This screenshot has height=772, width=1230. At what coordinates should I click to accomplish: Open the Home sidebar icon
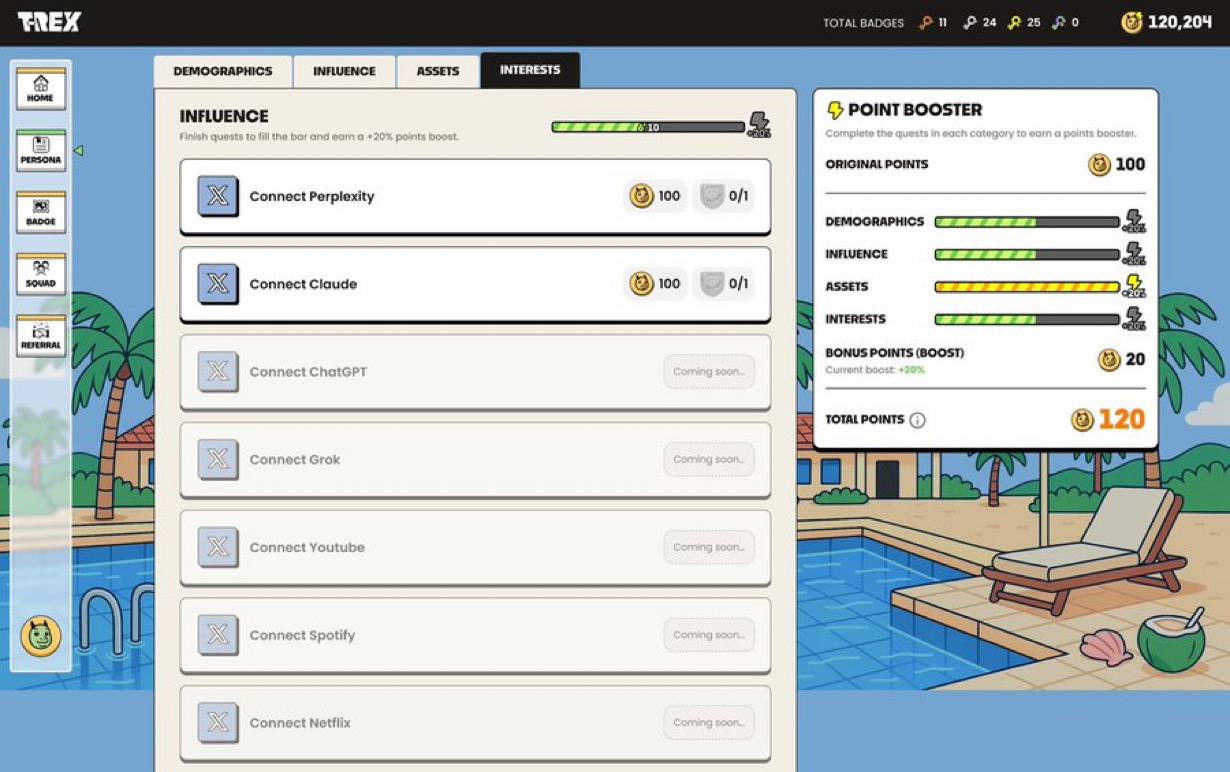(x=41, y=89)
